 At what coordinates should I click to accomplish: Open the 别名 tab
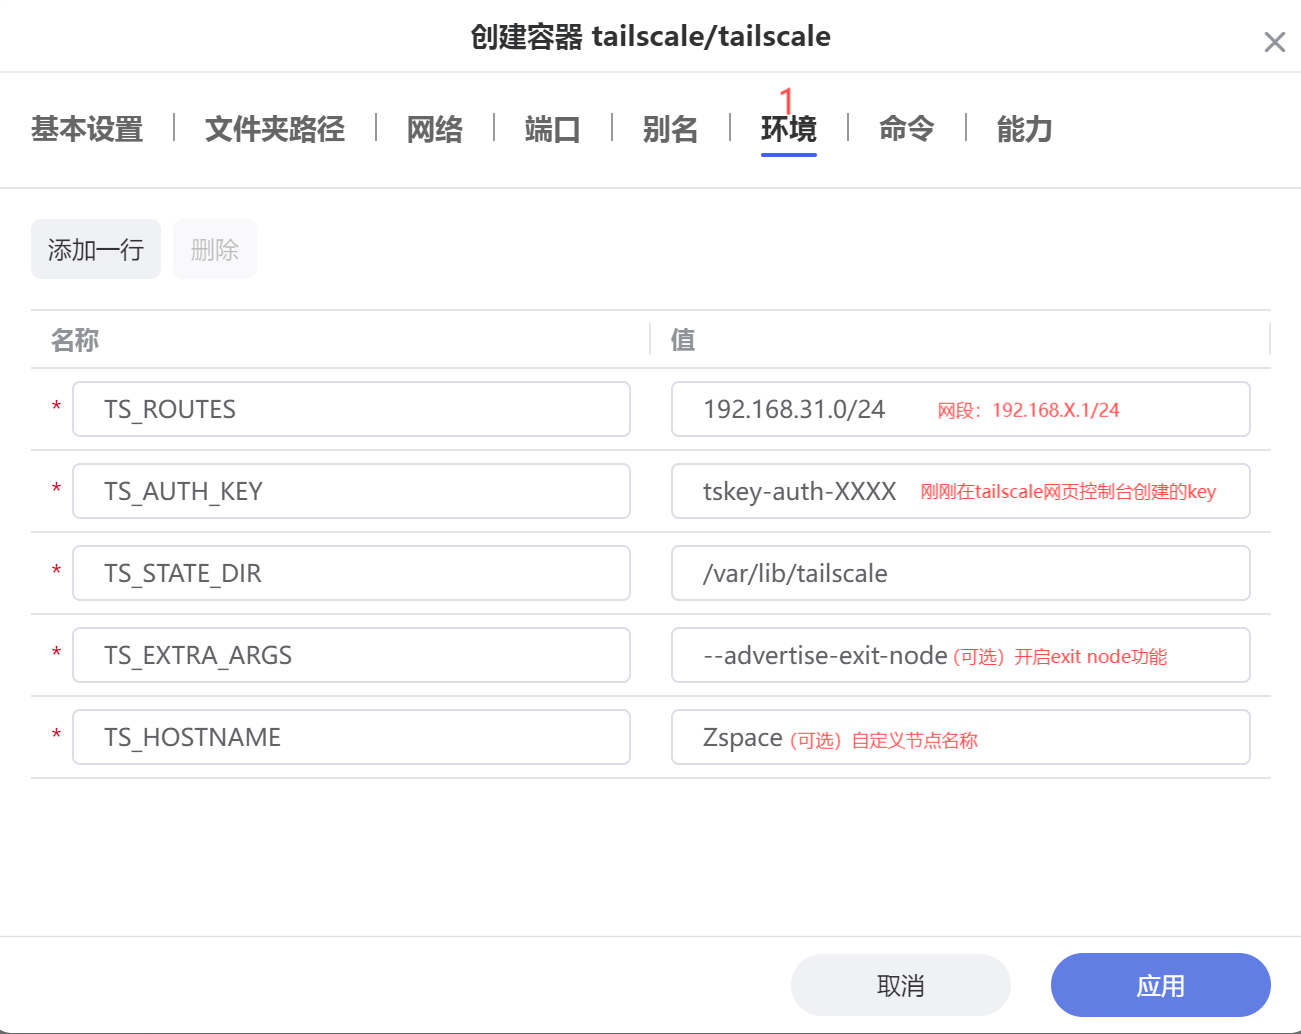(671, 129)
